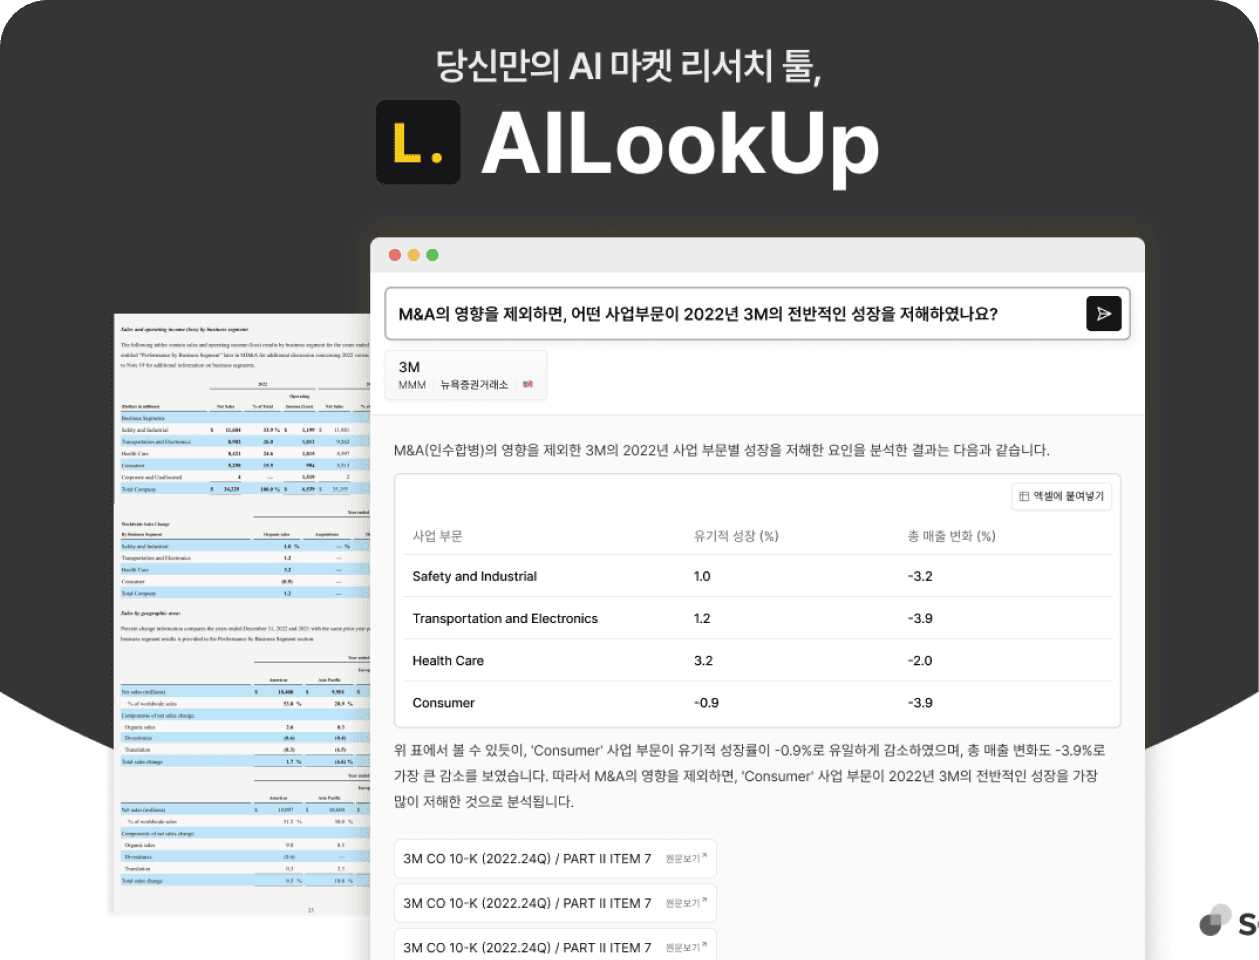The image size is (1259, 960).
Task: Open the 10-K document page thumbnail
Action: click(x=240, y=614)
